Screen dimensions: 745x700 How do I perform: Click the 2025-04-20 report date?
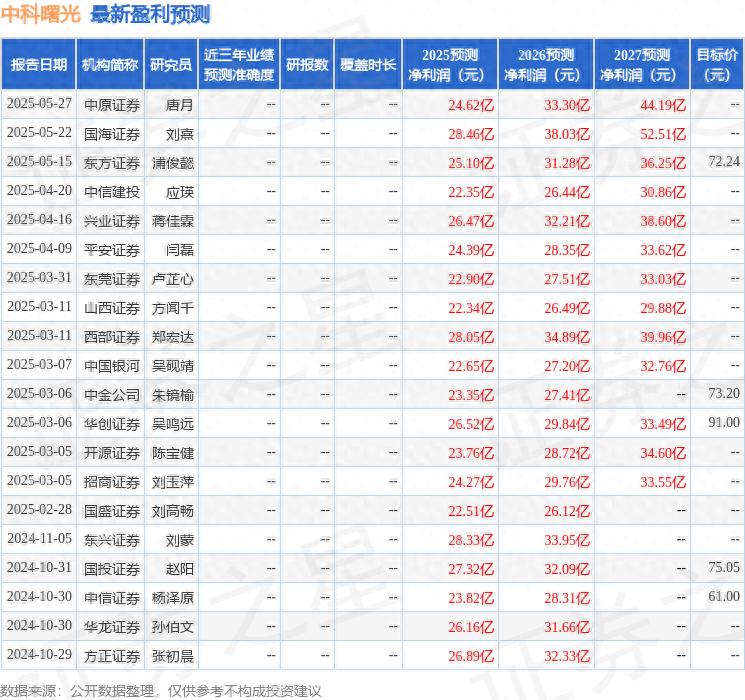(x=39, y=191)
